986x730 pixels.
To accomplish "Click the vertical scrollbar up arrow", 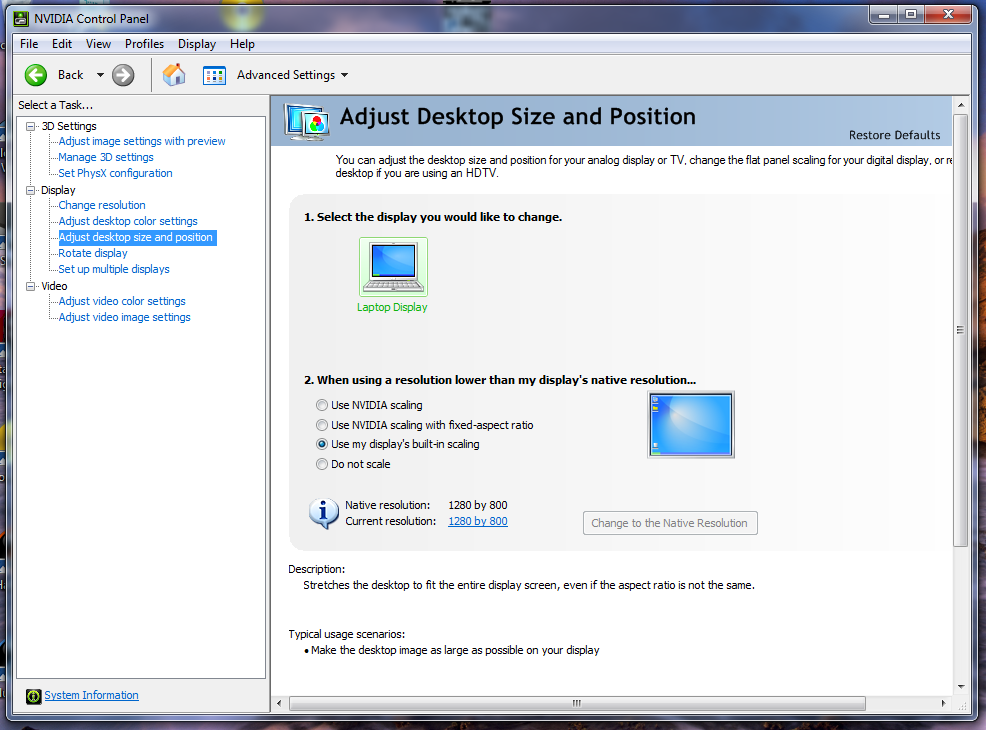I will (x=960, y=104).
